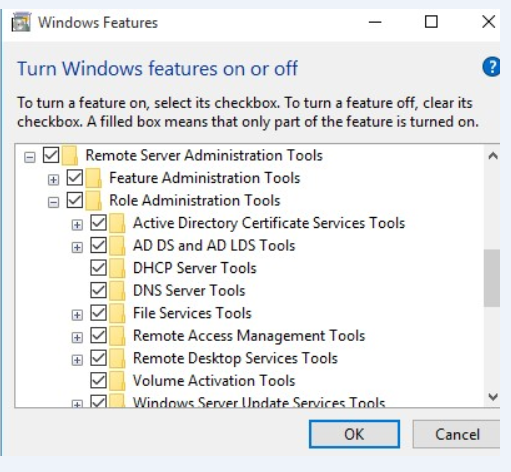The image size is (511, 472).
Task: Toggle File Services Tools checkbox
Action: [x=98, y=313]
